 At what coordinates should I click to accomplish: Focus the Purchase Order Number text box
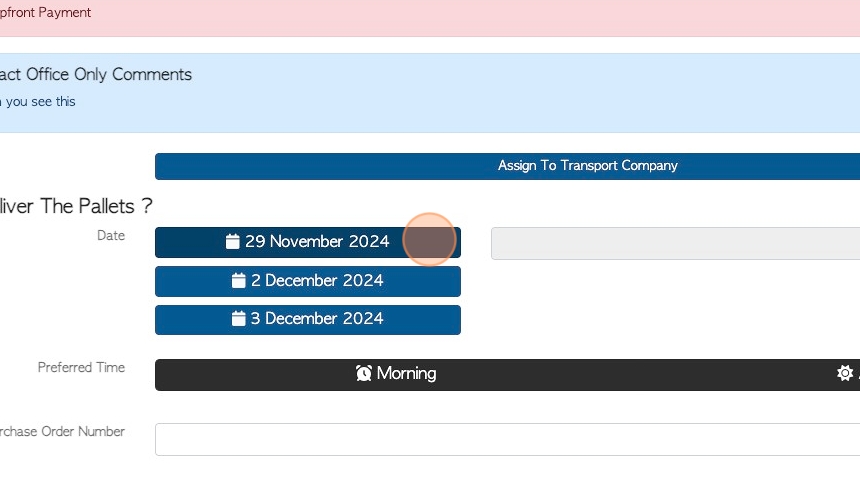(507, 439)
